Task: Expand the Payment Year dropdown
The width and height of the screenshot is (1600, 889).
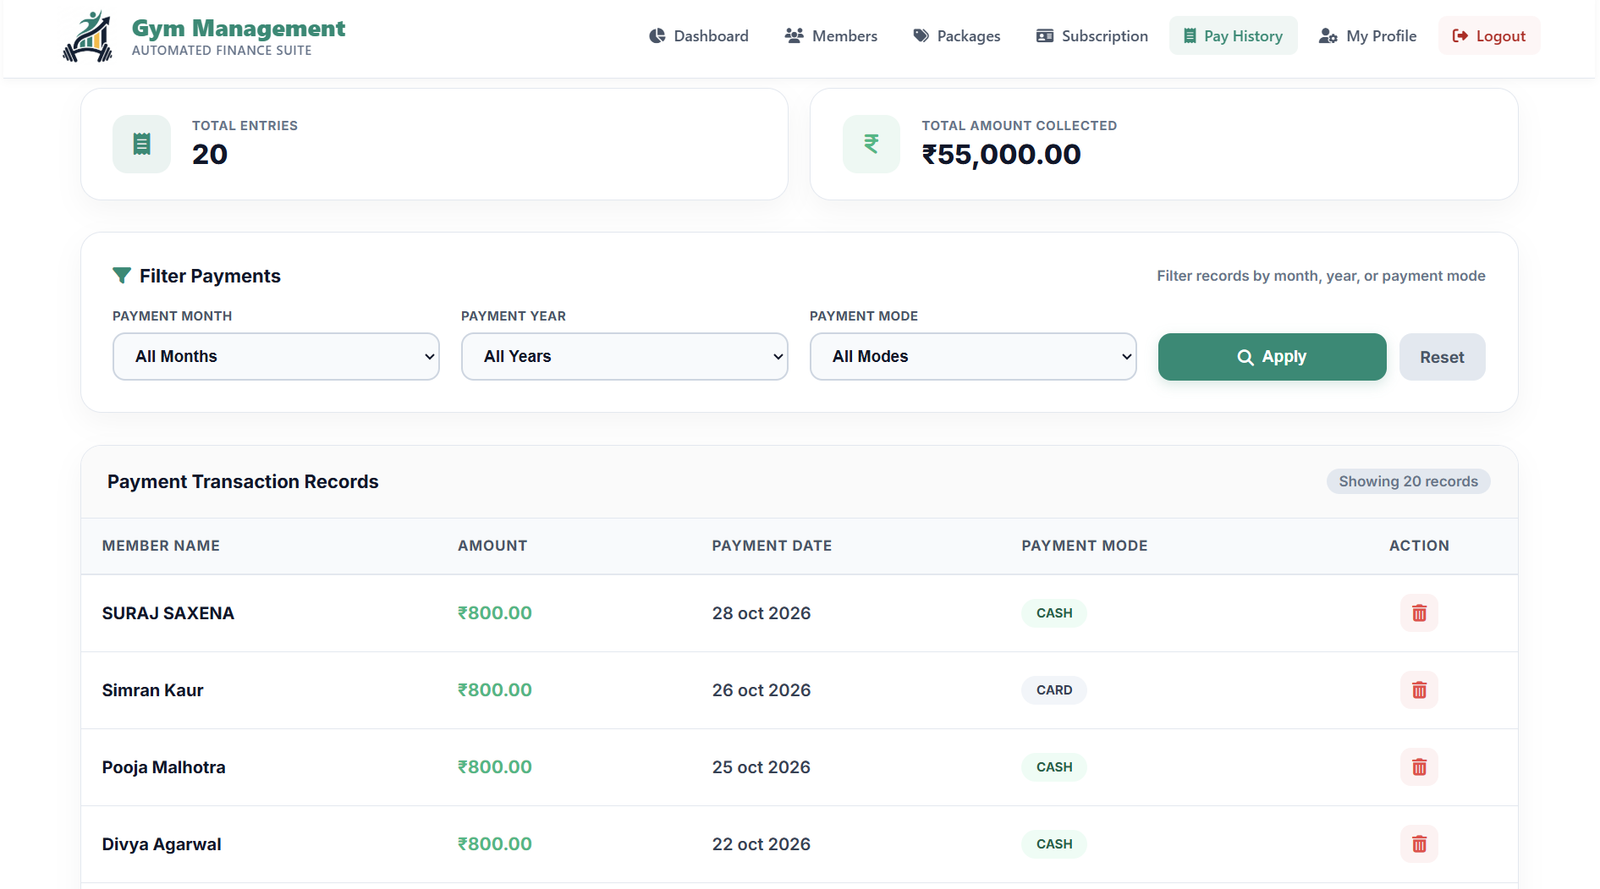Action: (624, 357)
